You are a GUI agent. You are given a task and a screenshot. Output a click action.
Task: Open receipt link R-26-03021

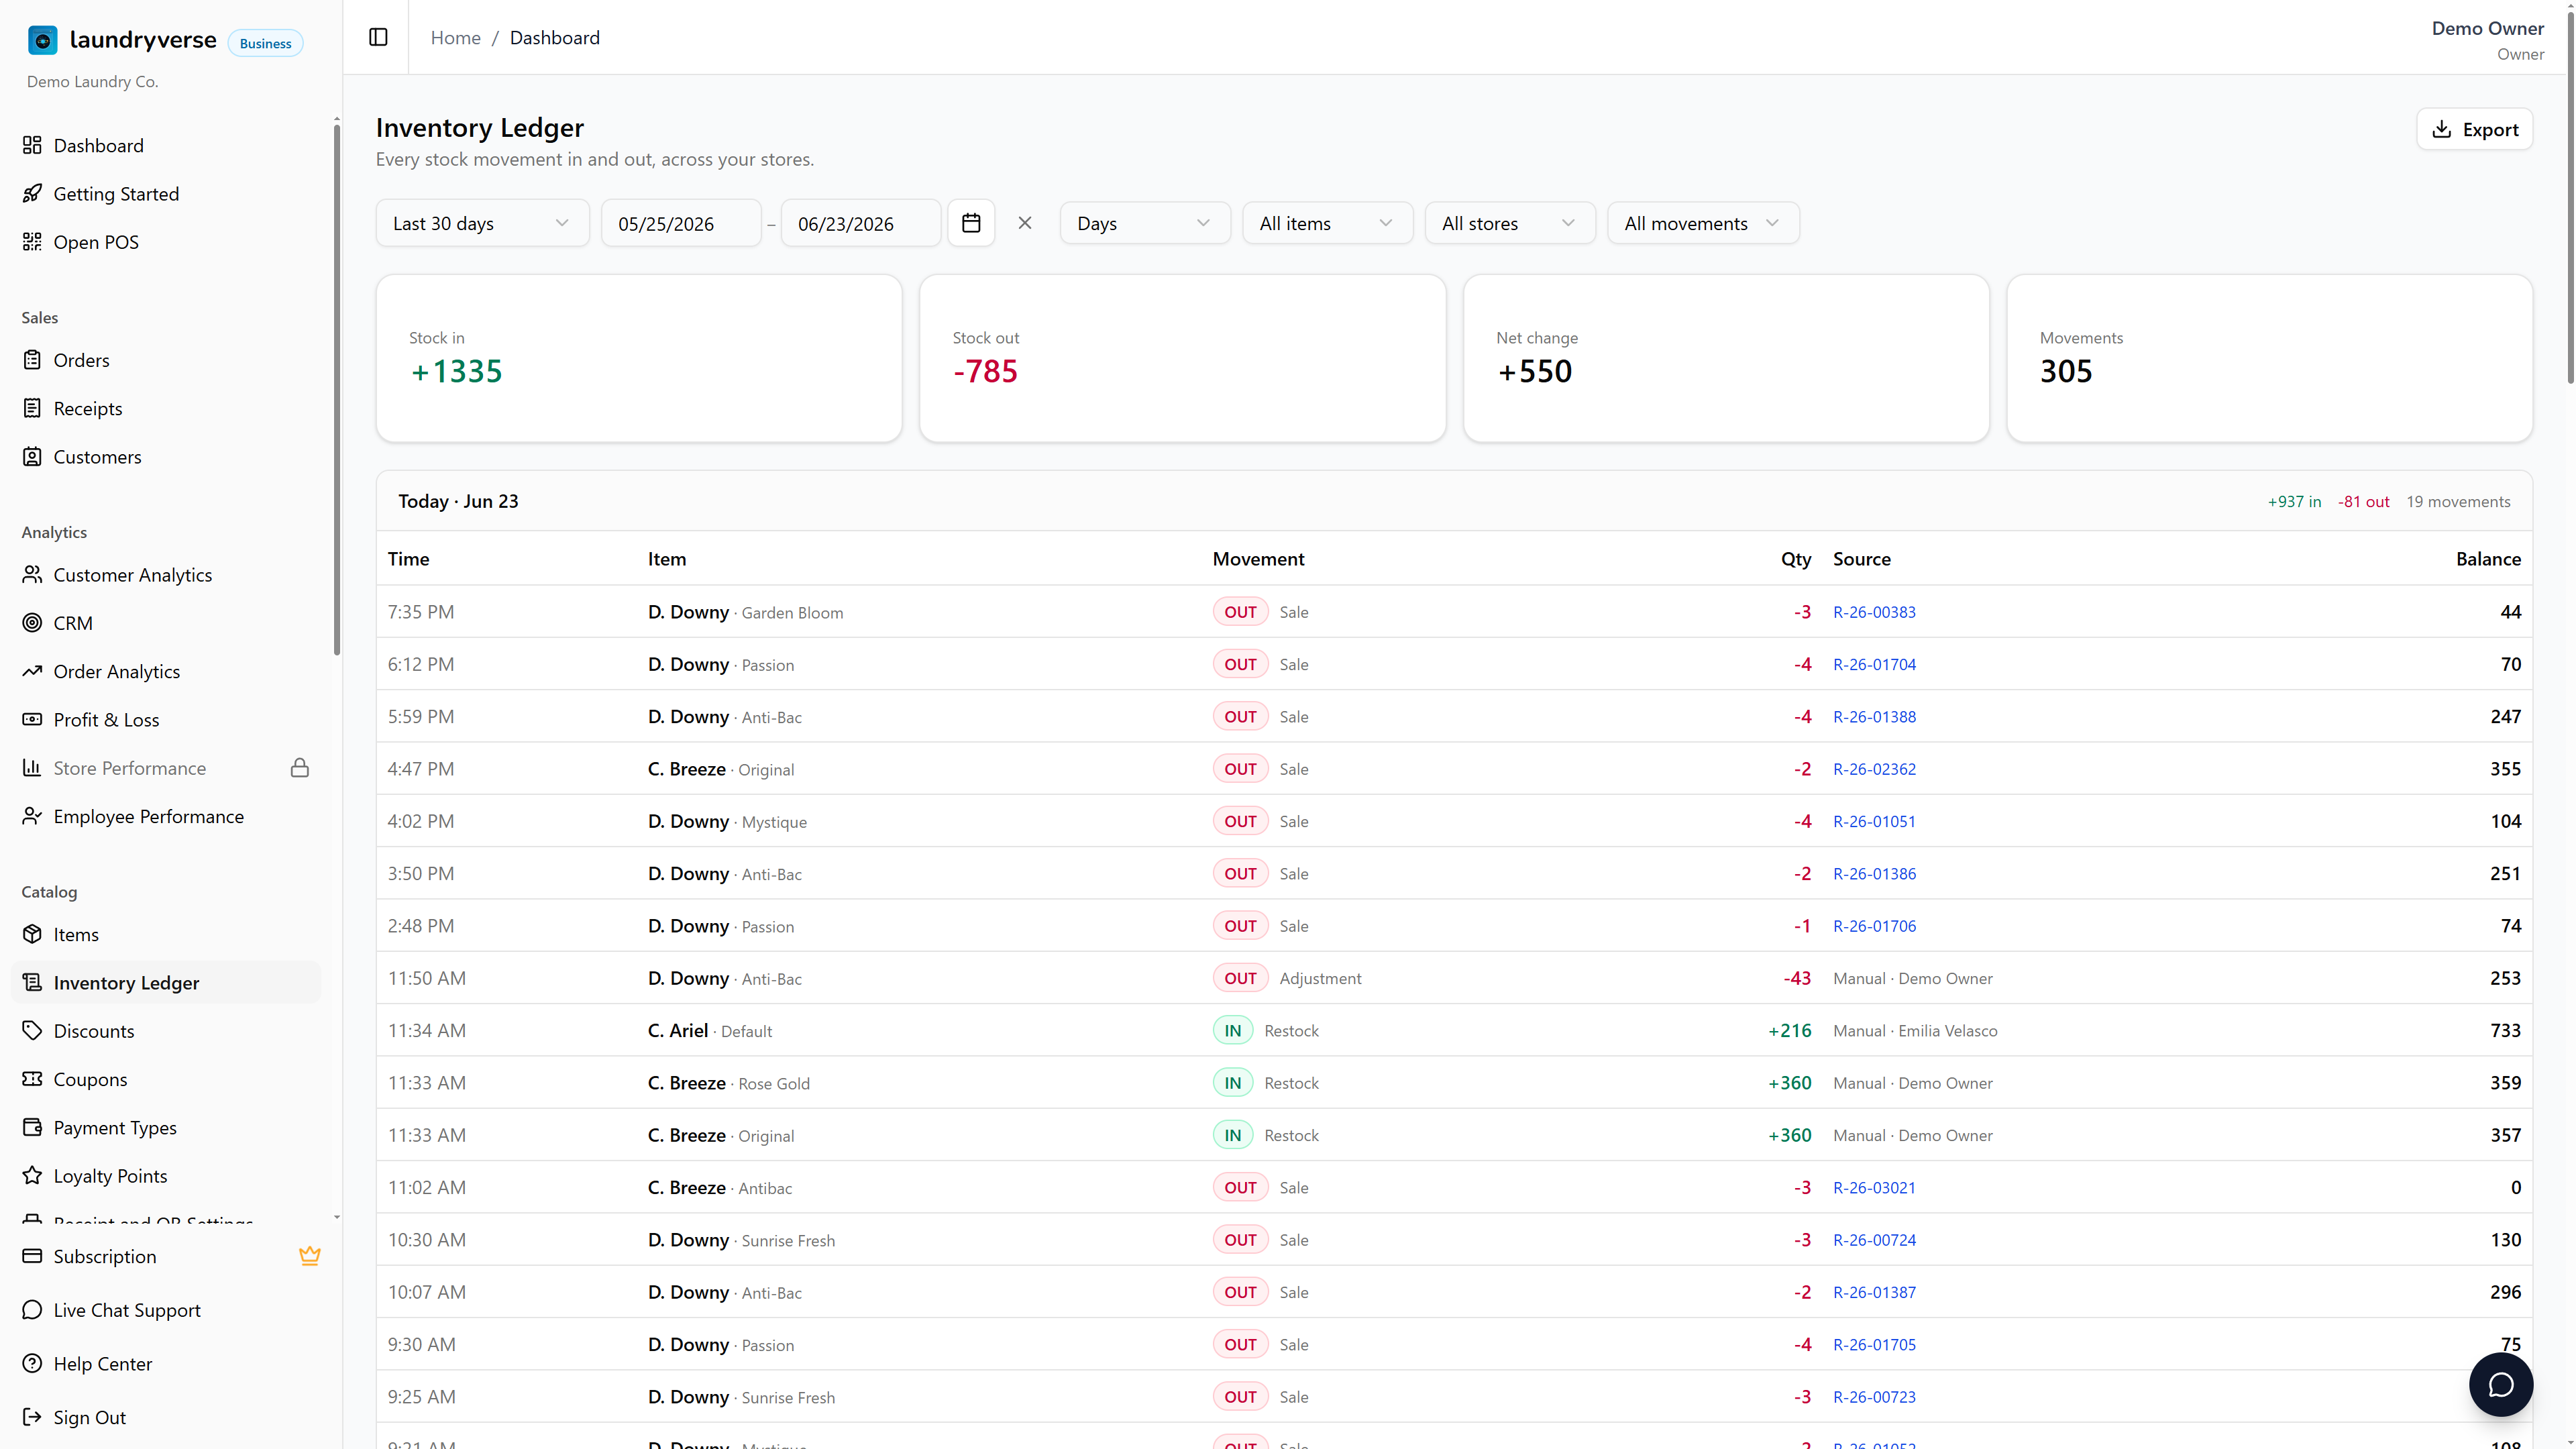[1874, 1187]
